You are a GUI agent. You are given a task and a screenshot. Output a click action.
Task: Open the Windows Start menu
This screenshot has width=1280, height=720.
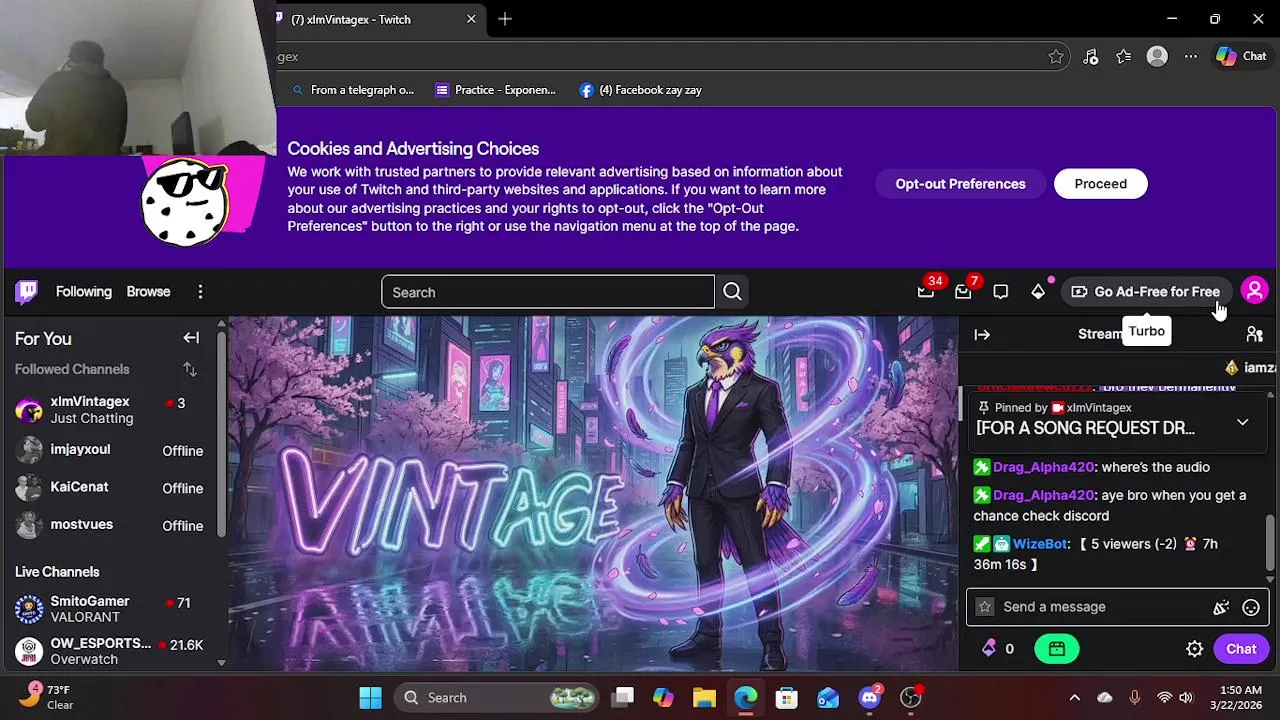pos(370,698)
